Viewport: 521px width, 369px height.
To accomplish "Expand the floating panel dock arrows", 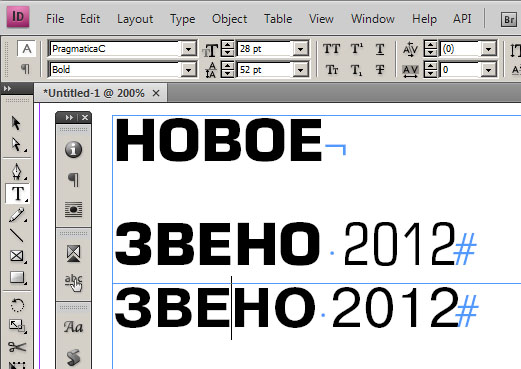I will point(69,117).
